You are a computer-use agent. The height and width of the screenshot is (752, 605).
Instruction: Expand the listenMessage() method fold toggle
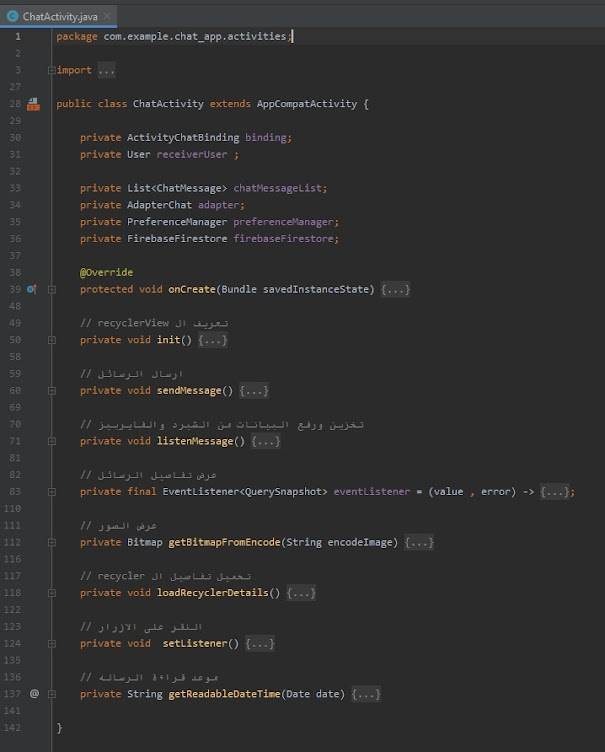pos(51,441)
